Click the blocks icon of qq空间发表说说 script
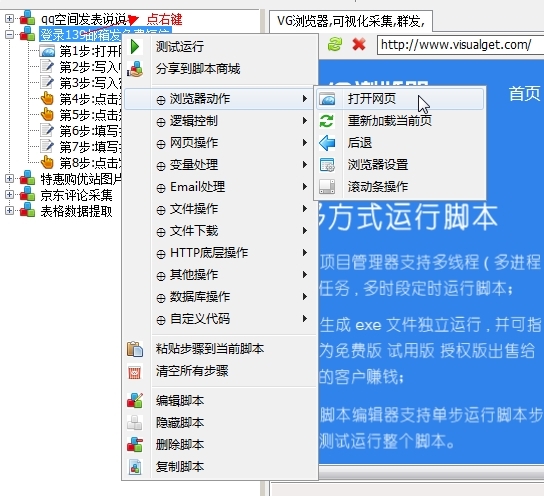544x496 pixels. pos(27,18)
